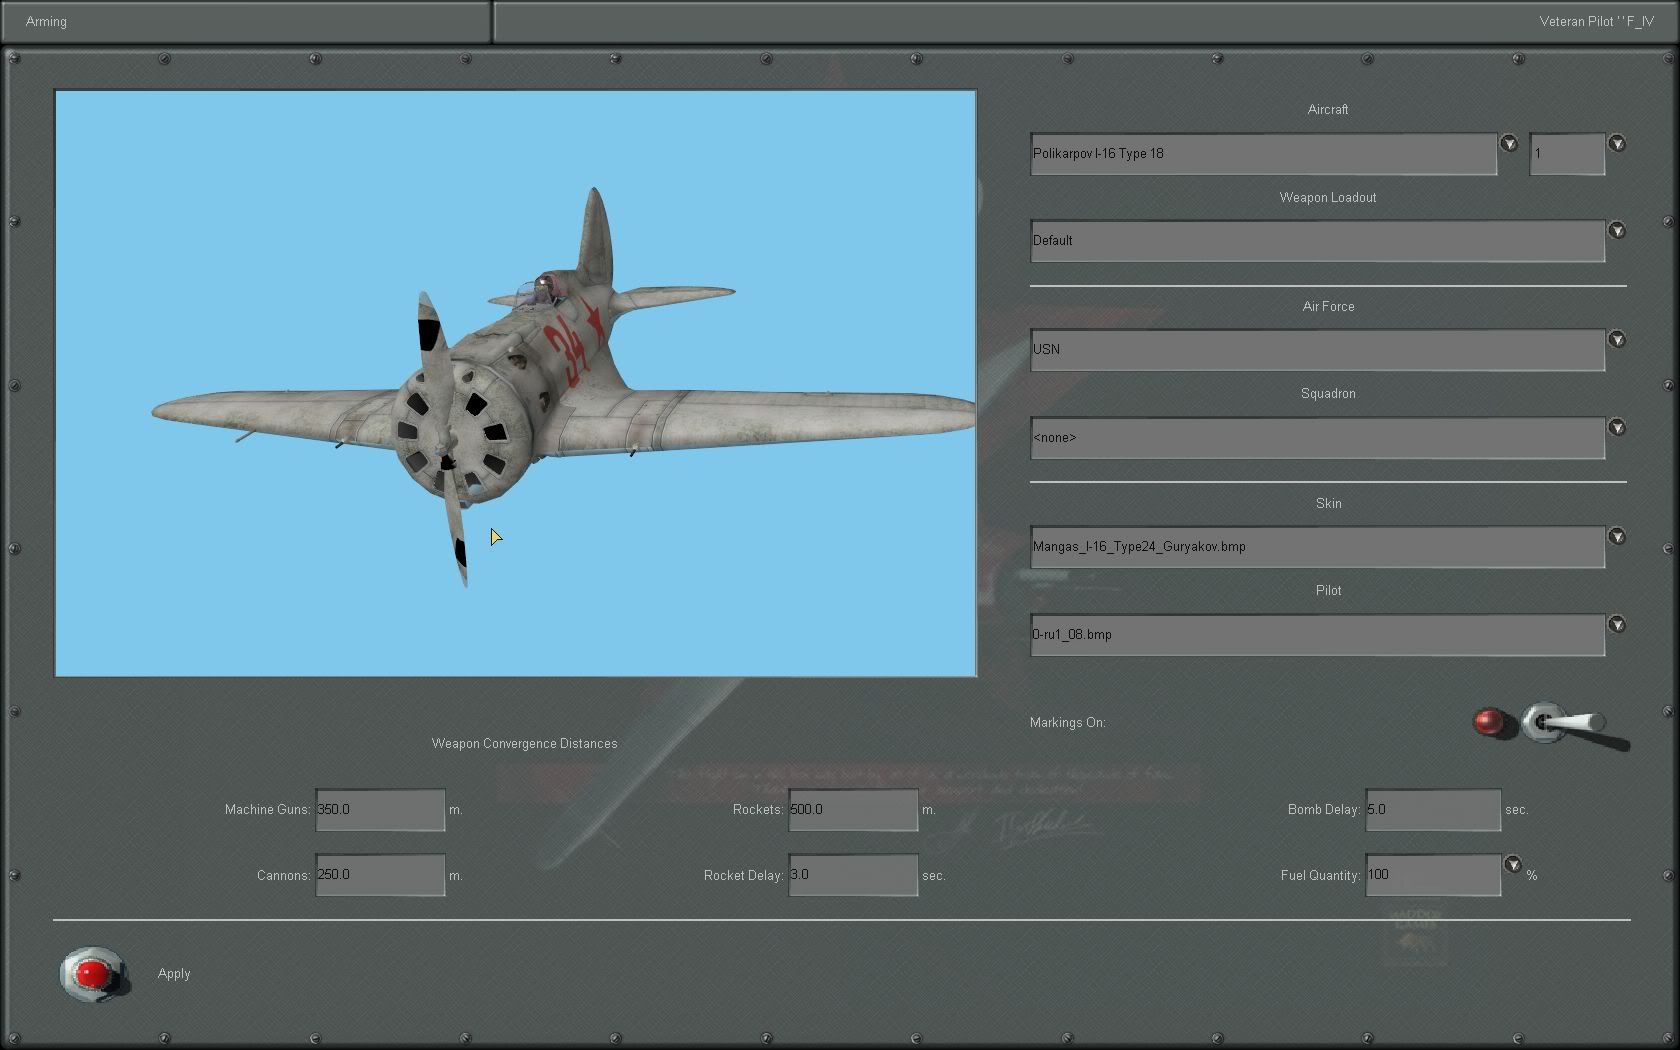Click the Apply text label
The image size is (1680, 1050).
coord(174,974)
